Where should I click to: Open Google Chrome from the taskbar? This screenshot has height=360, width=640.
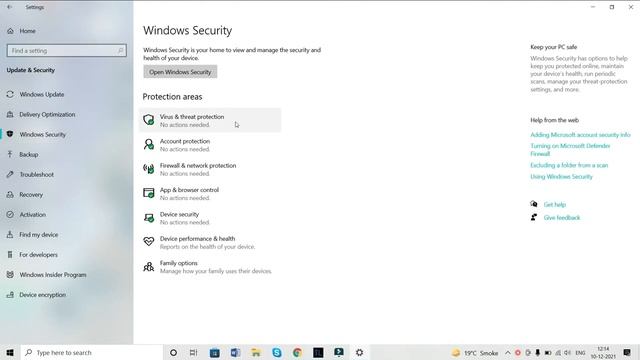pyautogui.click(x=298, y=352)
